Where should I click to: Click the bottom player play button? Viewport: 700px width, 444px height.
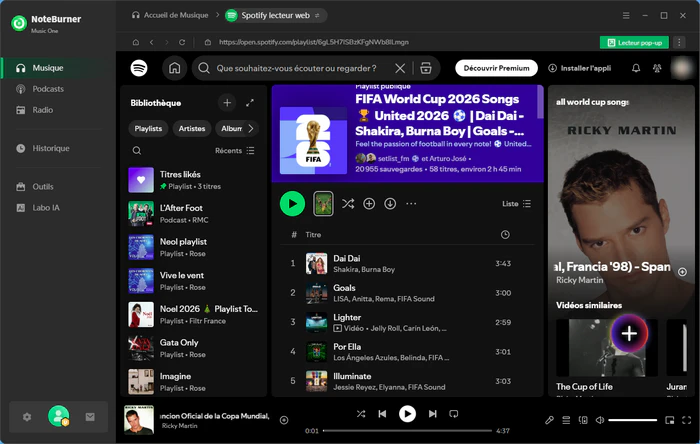(407, 414)
